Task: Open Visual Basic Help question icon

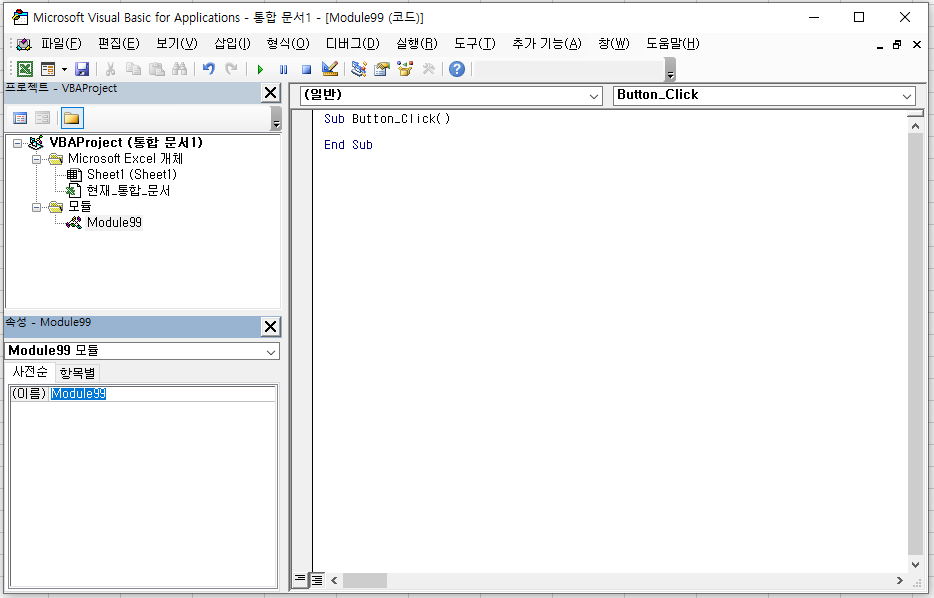Action: (x=457, y=69)
